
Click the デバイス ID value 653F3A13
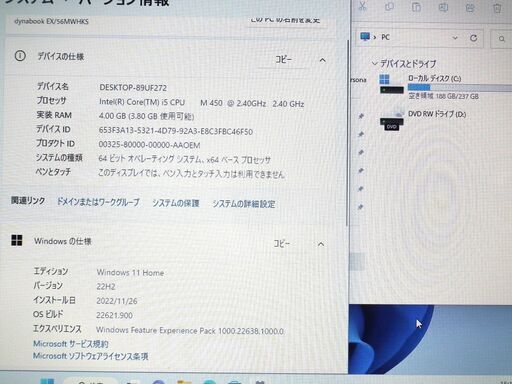pyautogui.click(x=176, y=131)
